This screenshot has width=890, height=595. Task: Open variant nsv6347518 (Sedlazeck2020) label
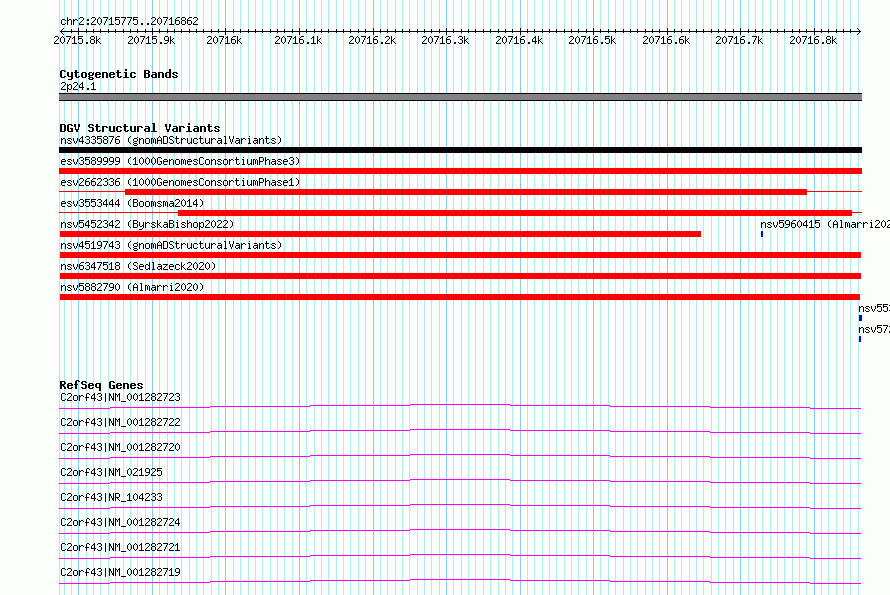(138, 266)
